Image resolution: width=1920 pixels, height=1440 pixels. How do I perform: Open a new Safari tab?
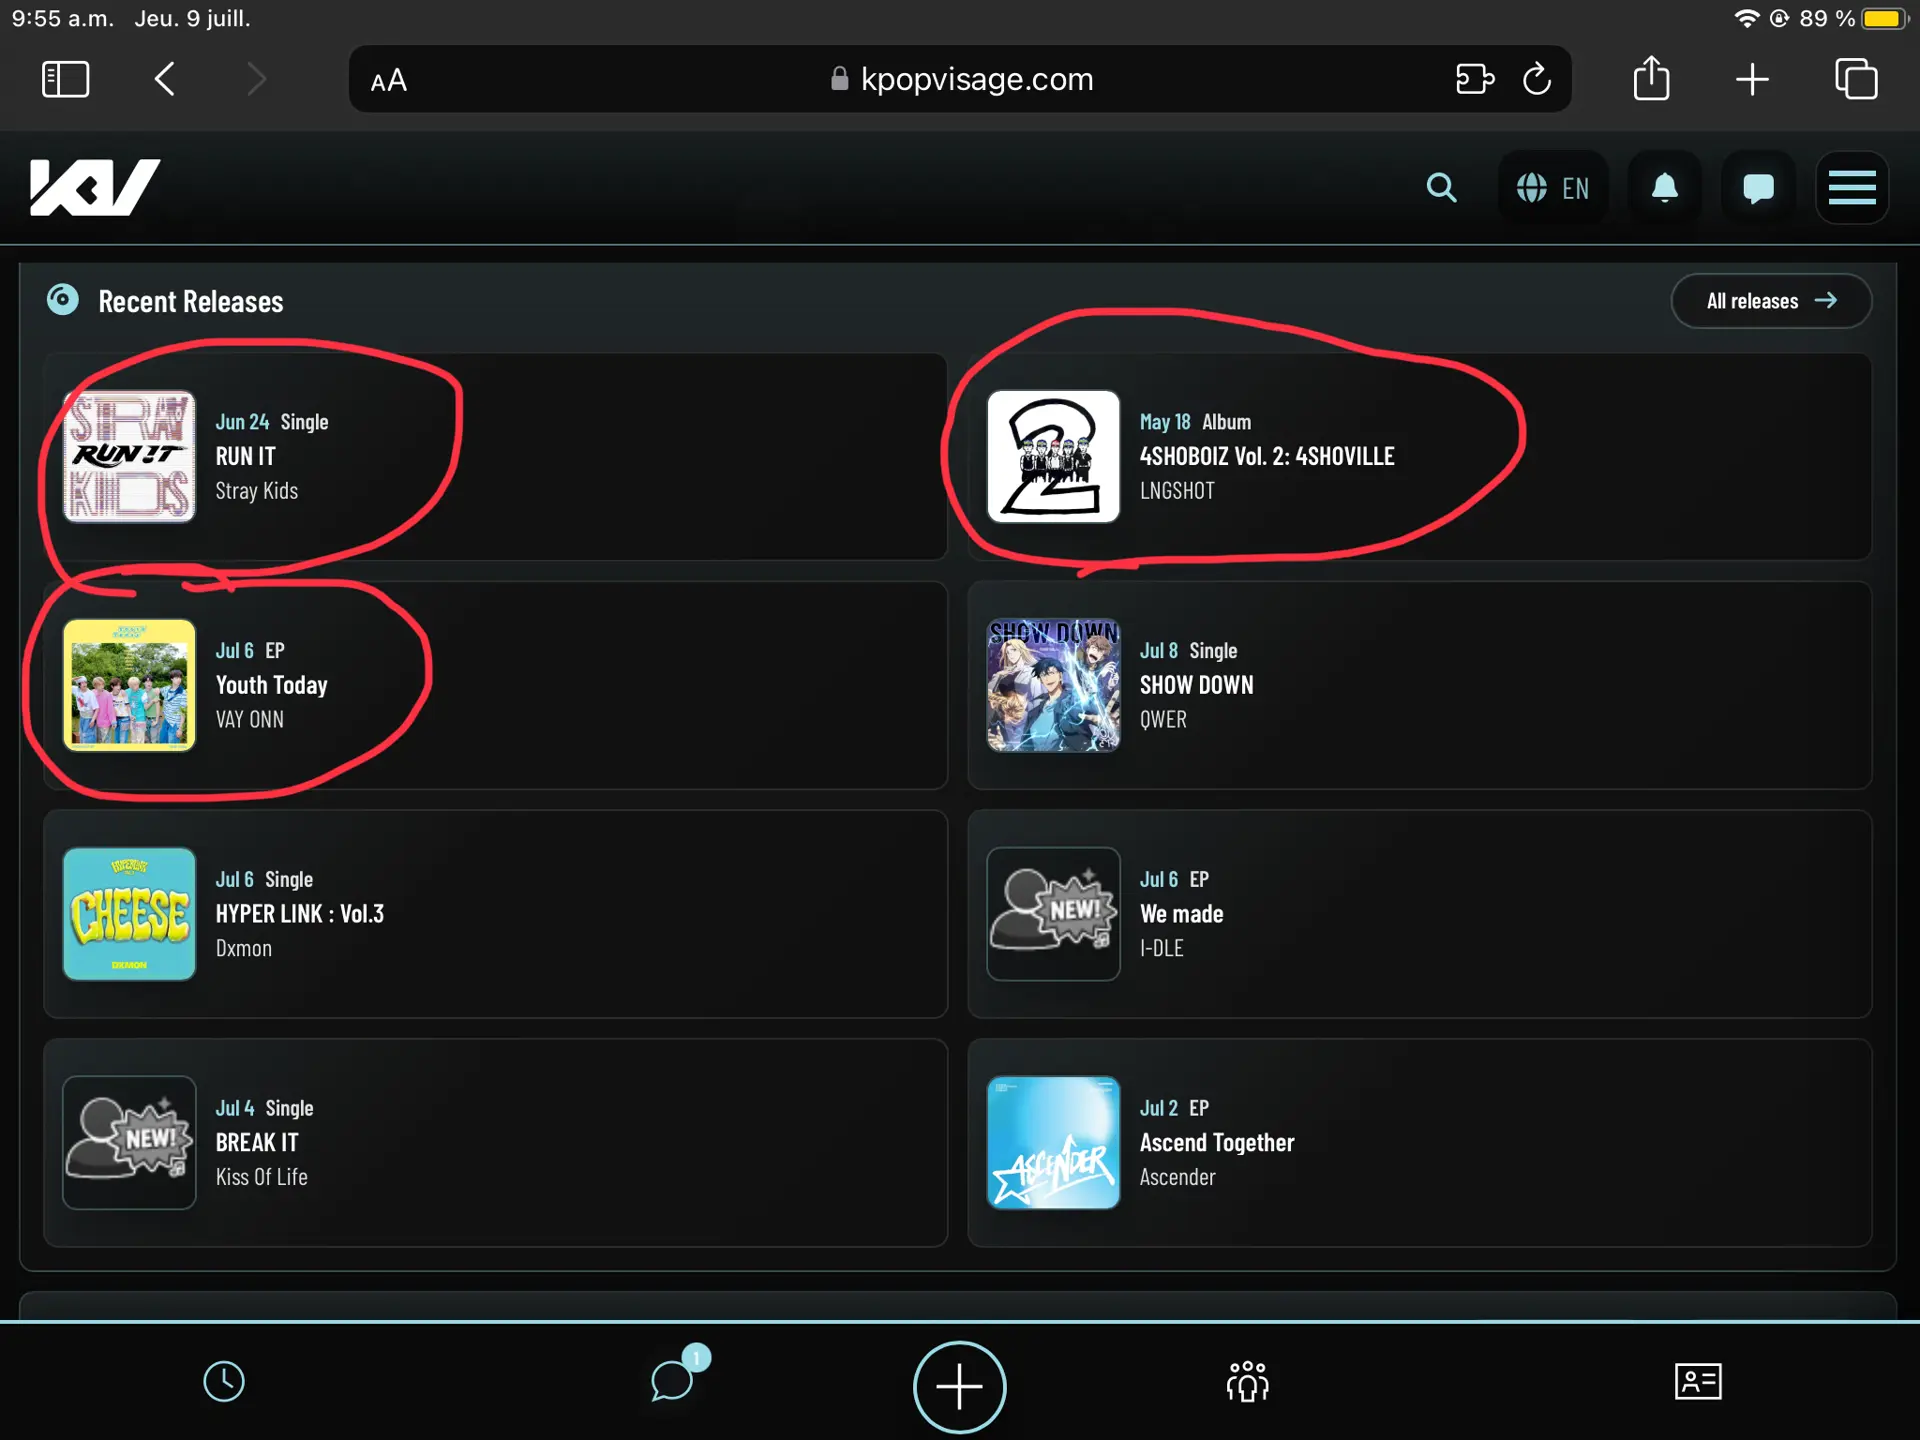pyautogui.click(x=1752, y=79)
